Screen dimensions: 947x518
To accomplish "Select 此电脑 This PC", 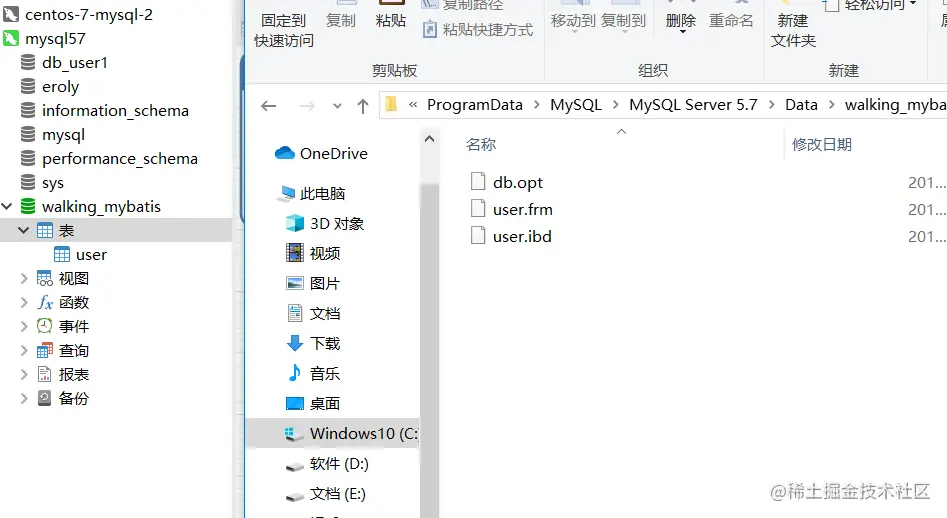I will click(322, 193).
